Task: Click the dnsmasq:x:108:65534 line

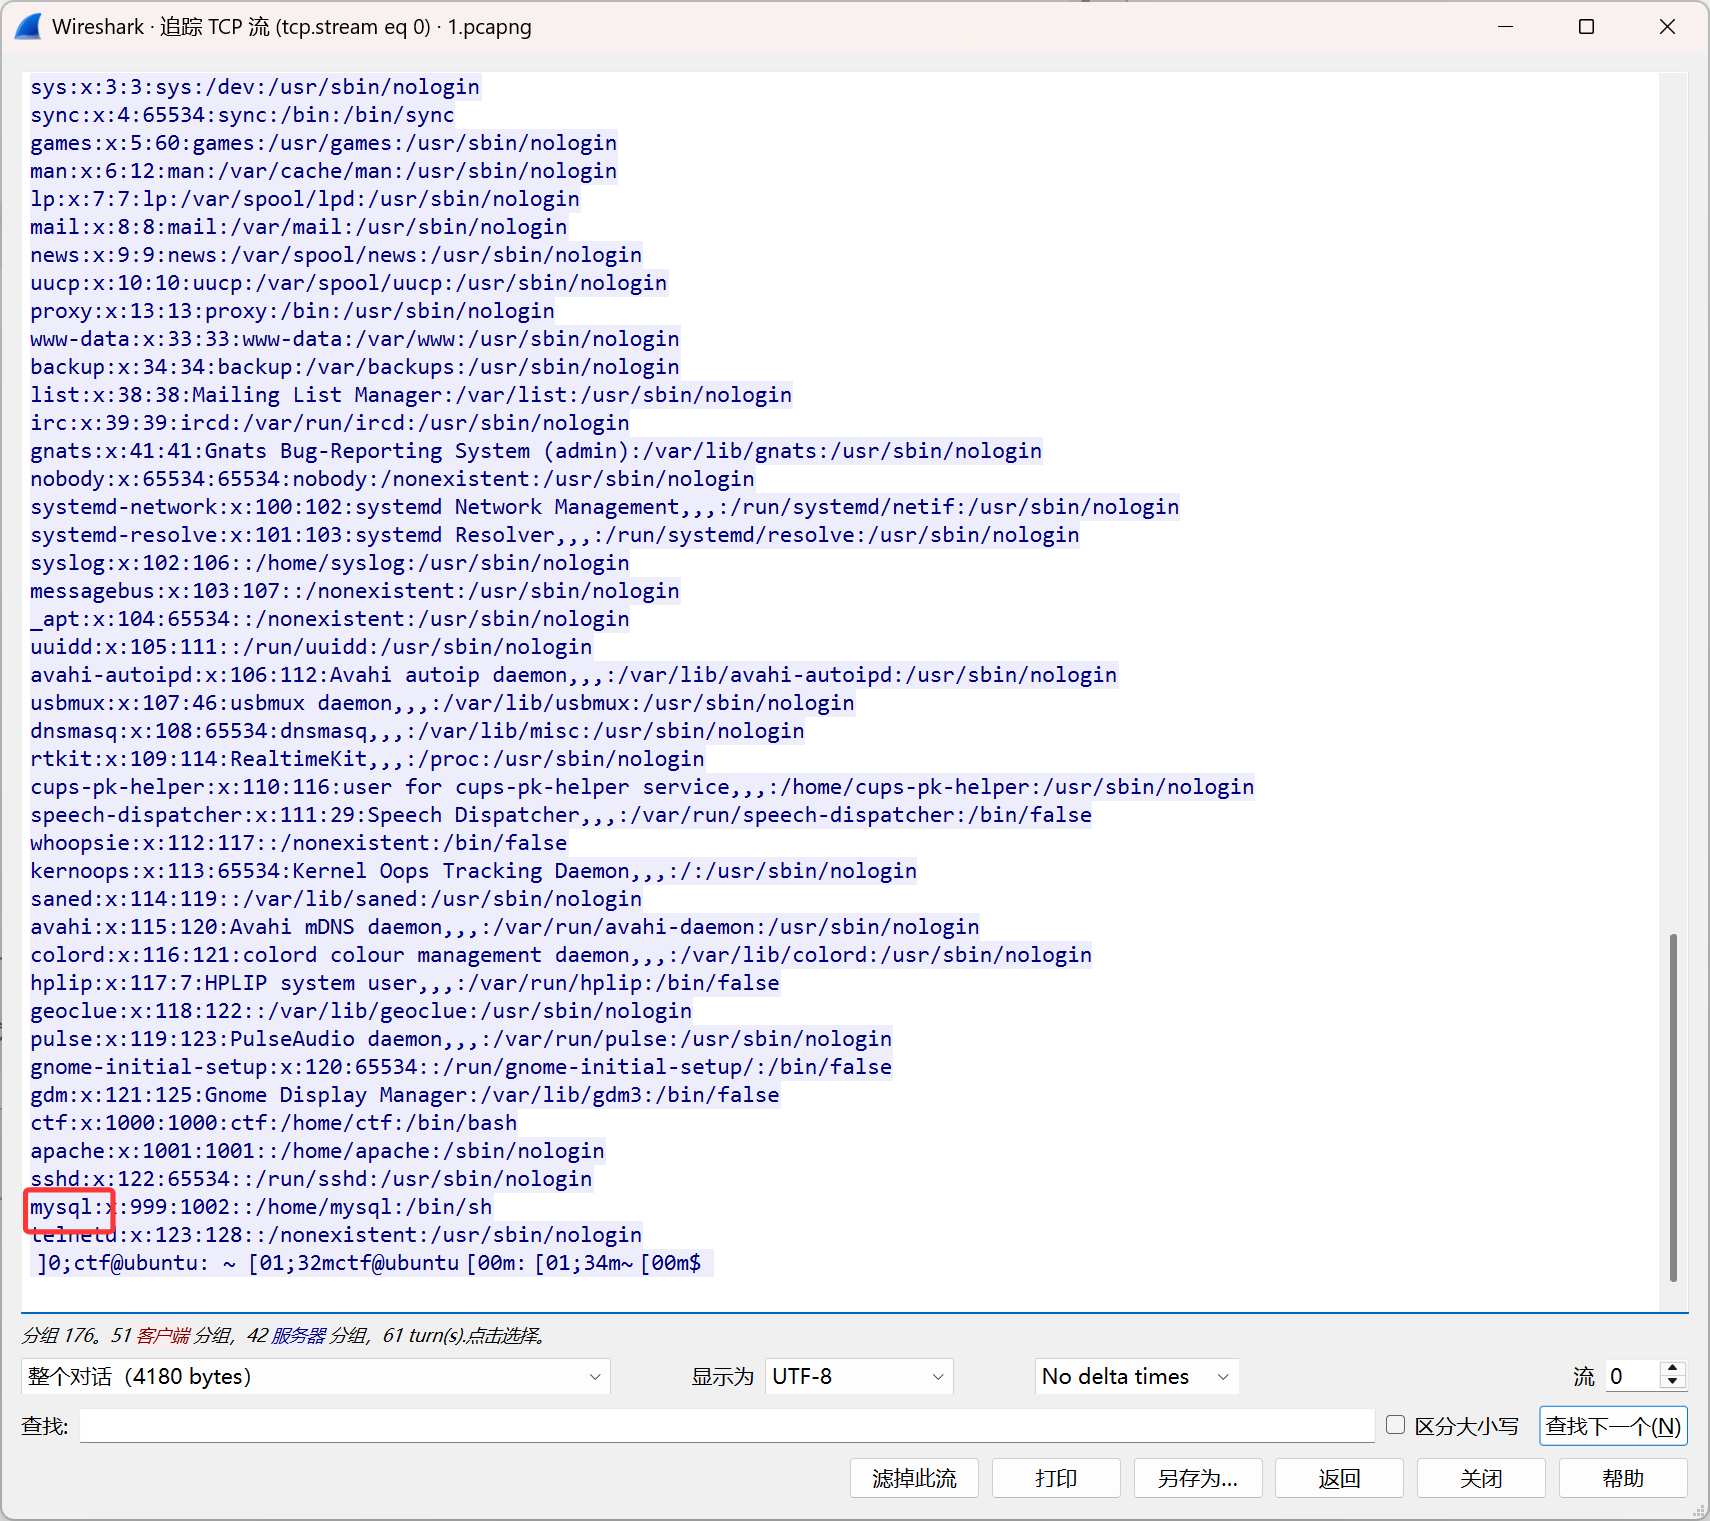Action: click(x=417, y=731)
